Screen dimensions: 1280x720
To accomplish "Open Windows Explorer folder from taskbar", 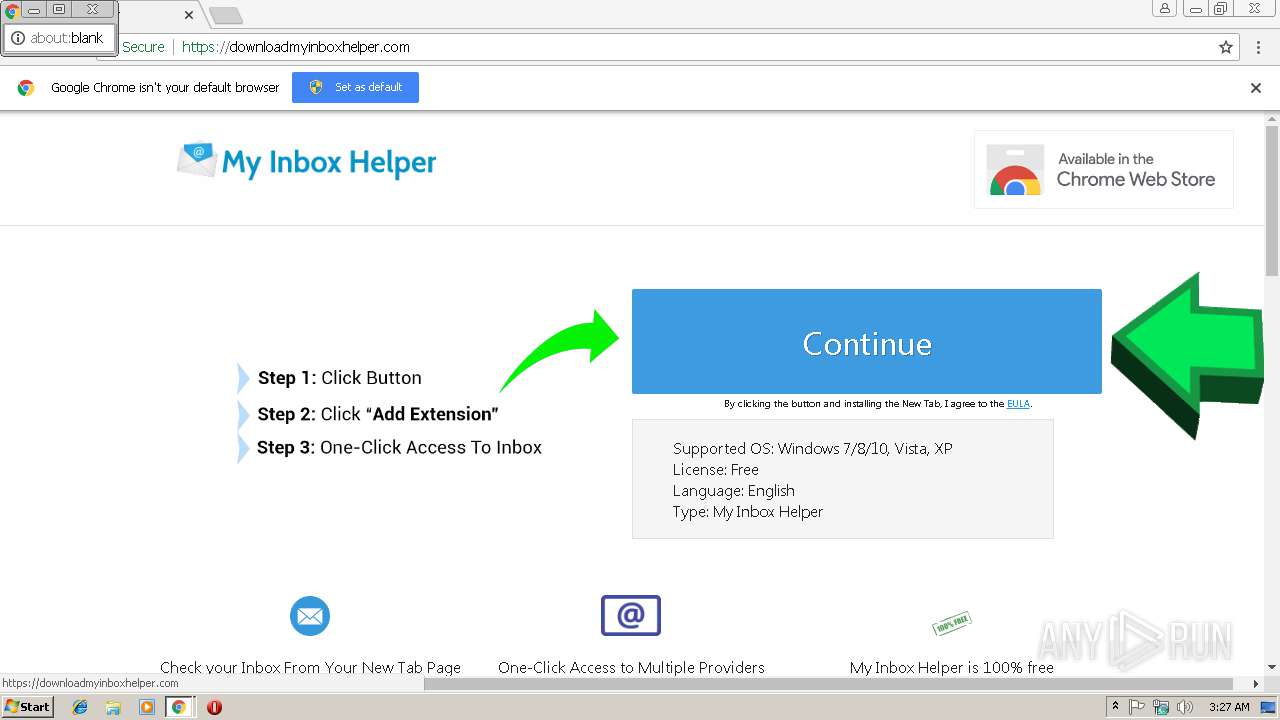I will click(113, 707).
